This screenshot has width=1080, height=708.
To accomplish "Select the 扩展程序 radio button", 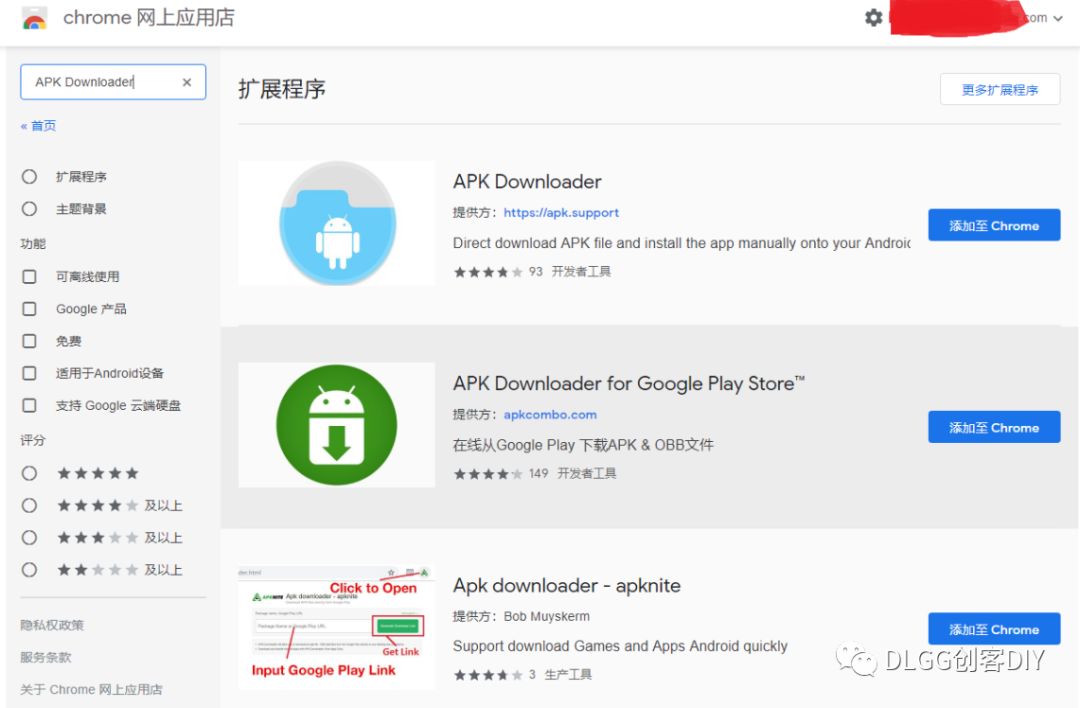I will [x=29, y=176].
